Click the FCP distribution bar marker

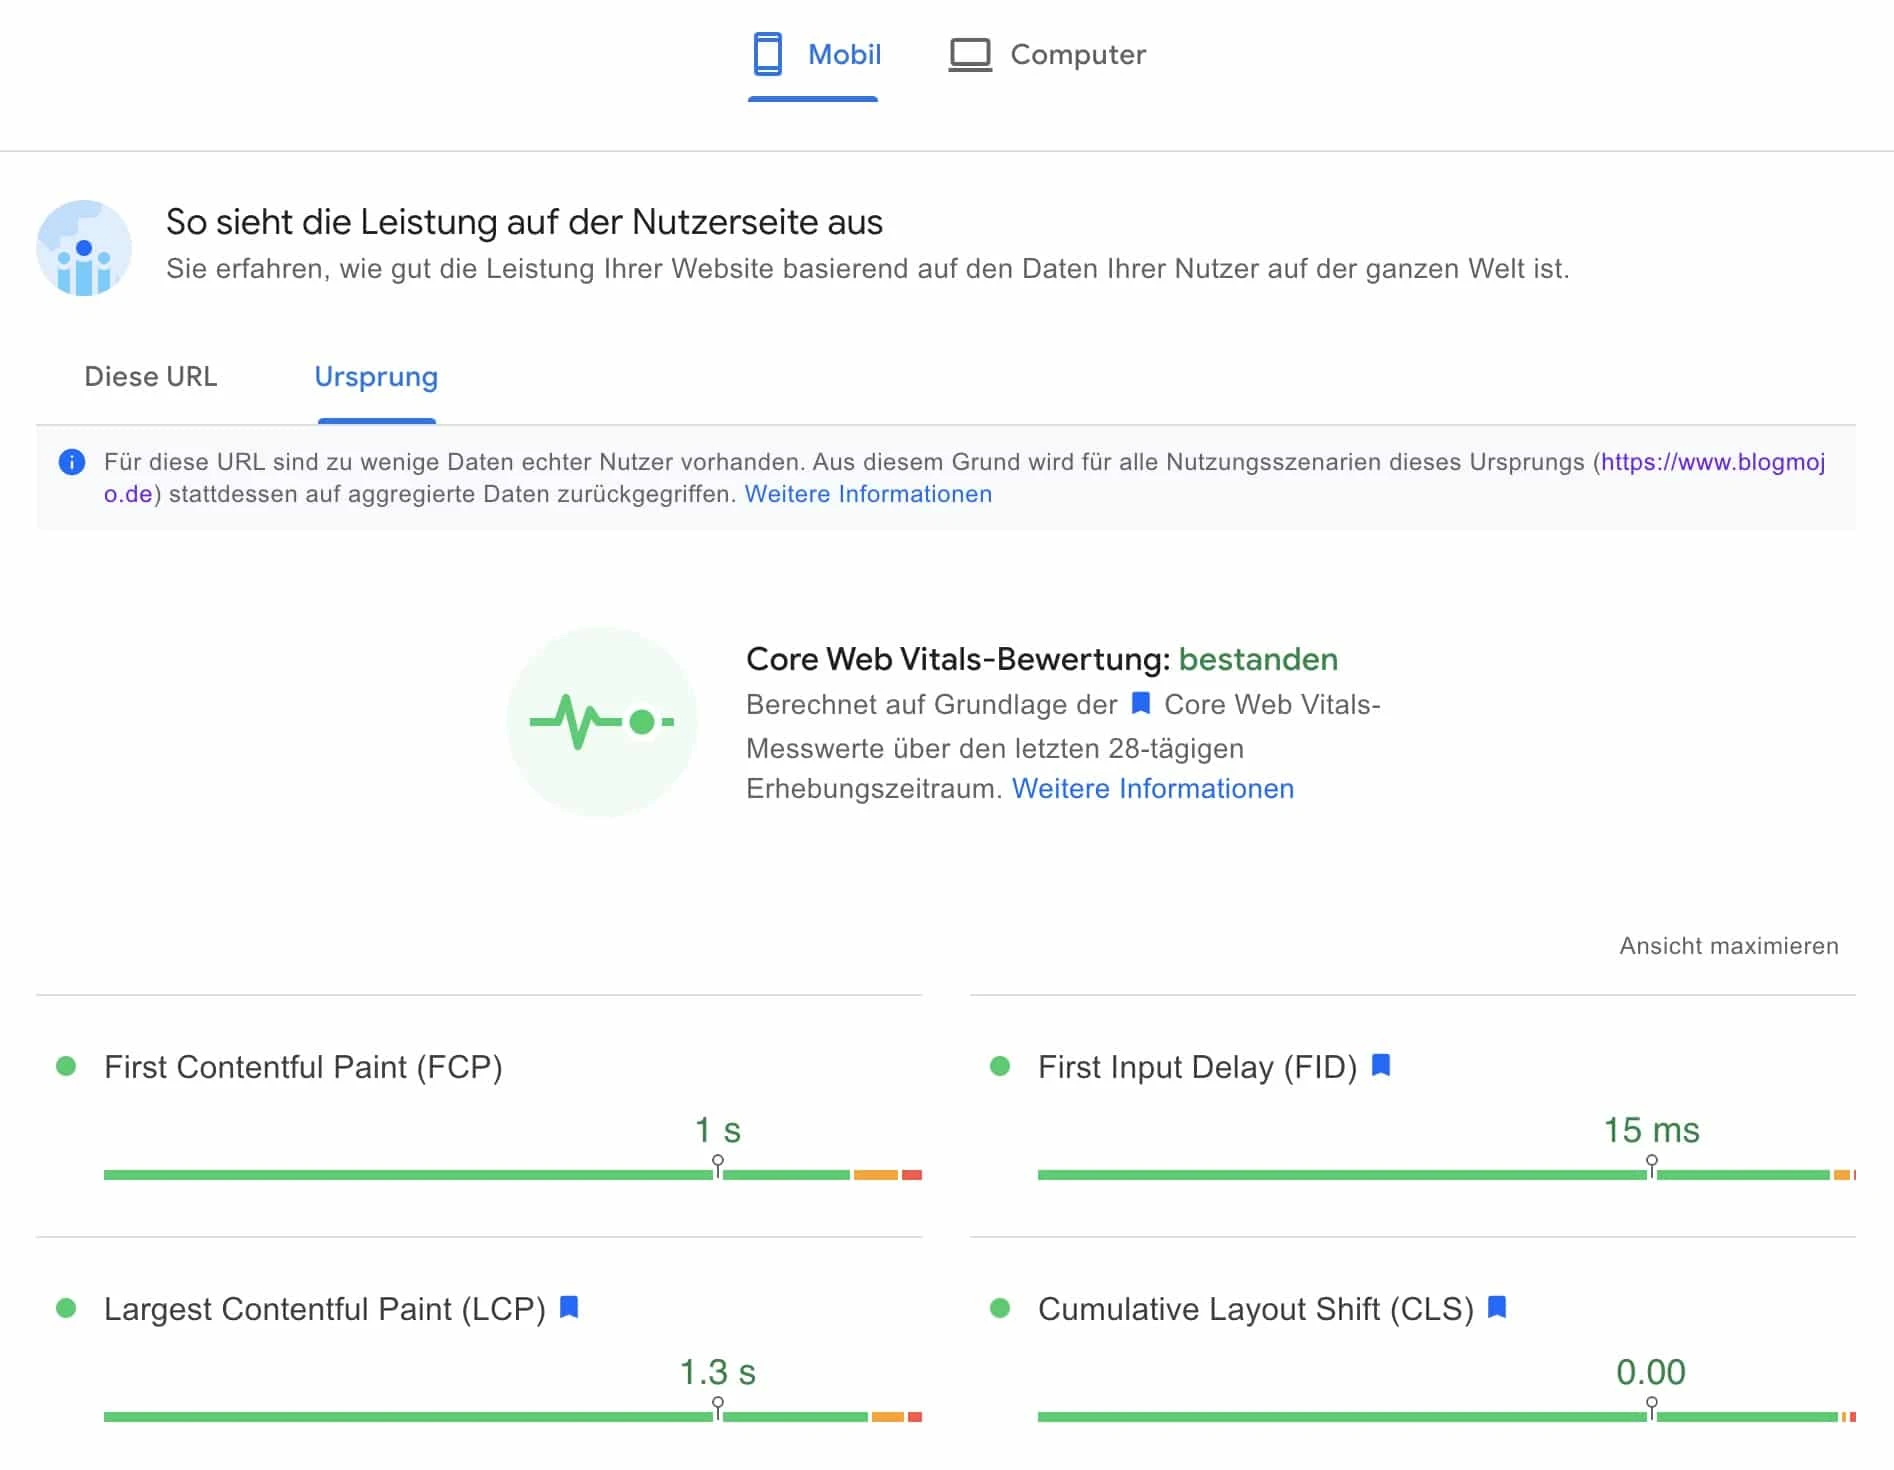[x=718, y=1167]
